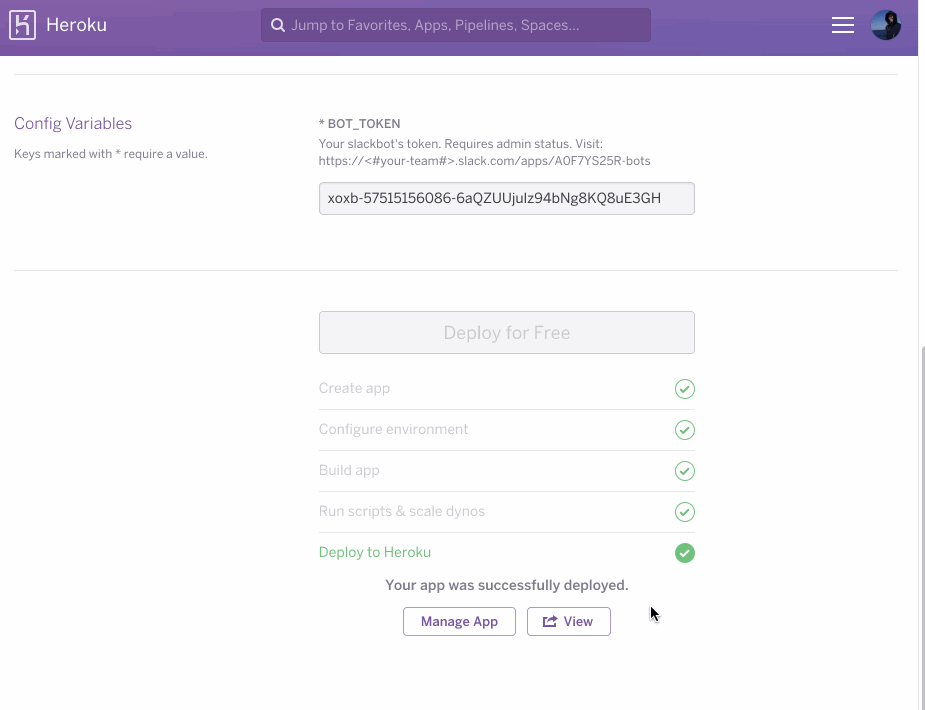Click the BOT_TOKEN input field
The height and width of the screenshot is (710, 925).
[507, 198]
